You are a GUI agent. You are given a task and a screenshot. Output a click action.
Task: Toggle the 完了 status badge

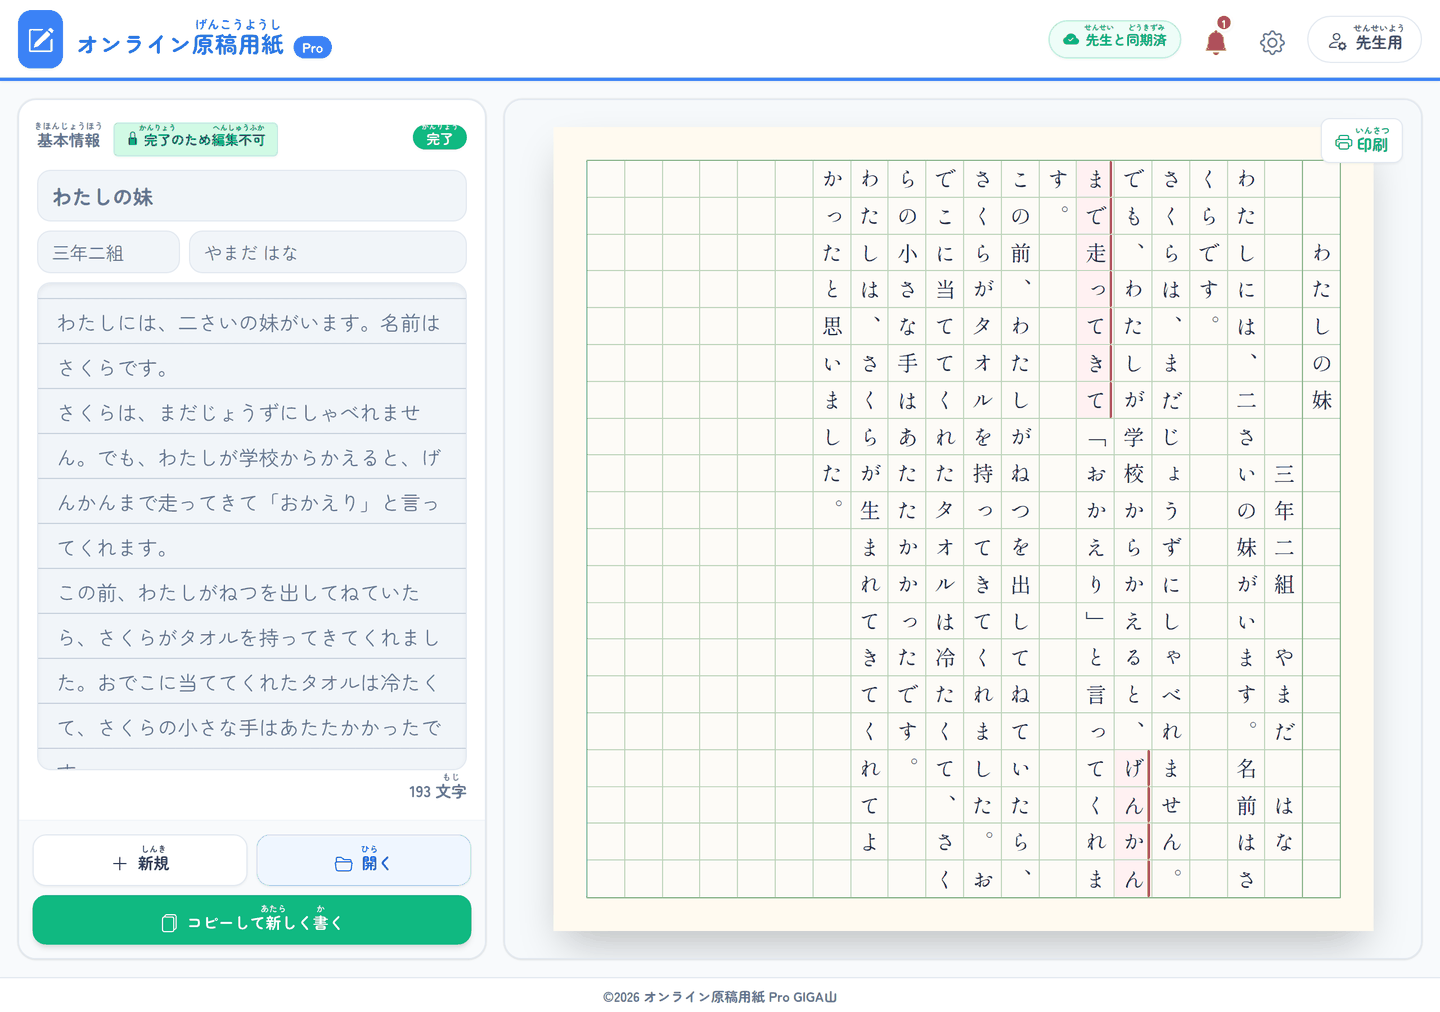point(440,138)
